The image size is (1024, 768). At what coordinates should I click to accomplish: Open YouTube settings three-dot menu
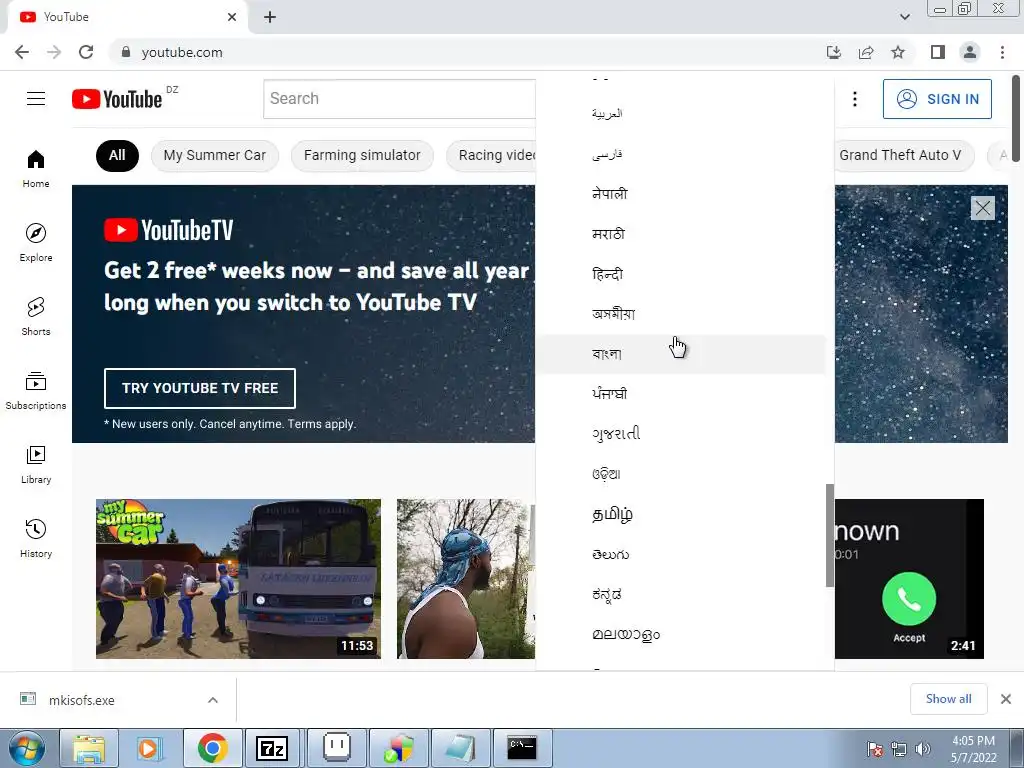(x=855, y=99)
